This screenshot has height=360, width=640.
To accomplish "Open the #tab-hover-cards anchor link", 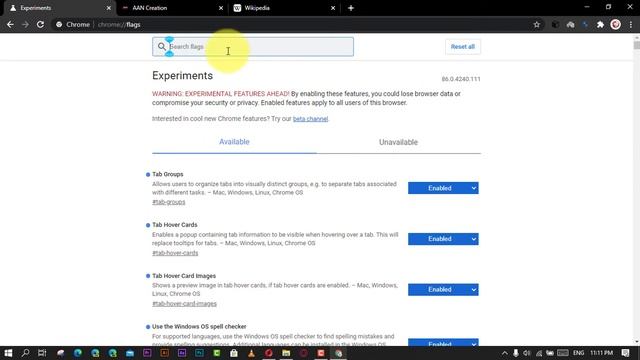I will (x=175, y=253).
